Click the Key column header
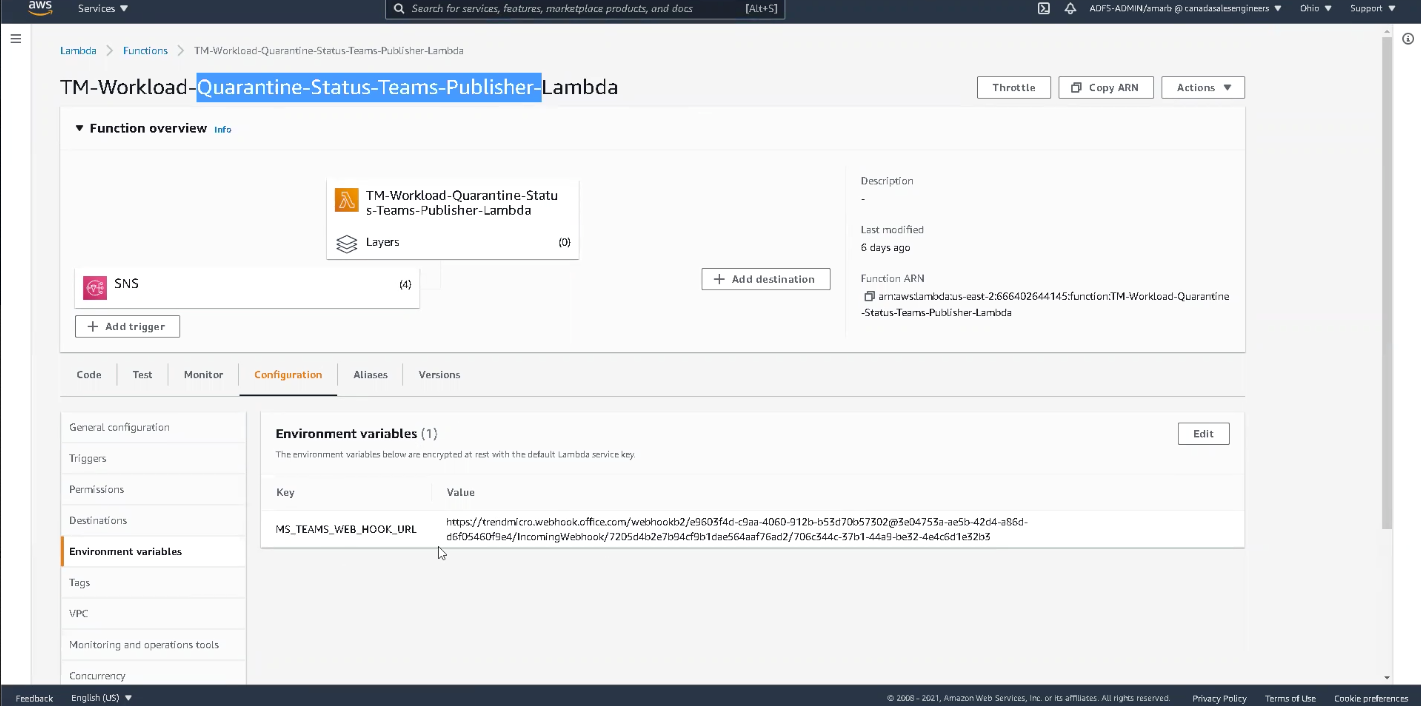 [x=285, y=492]
